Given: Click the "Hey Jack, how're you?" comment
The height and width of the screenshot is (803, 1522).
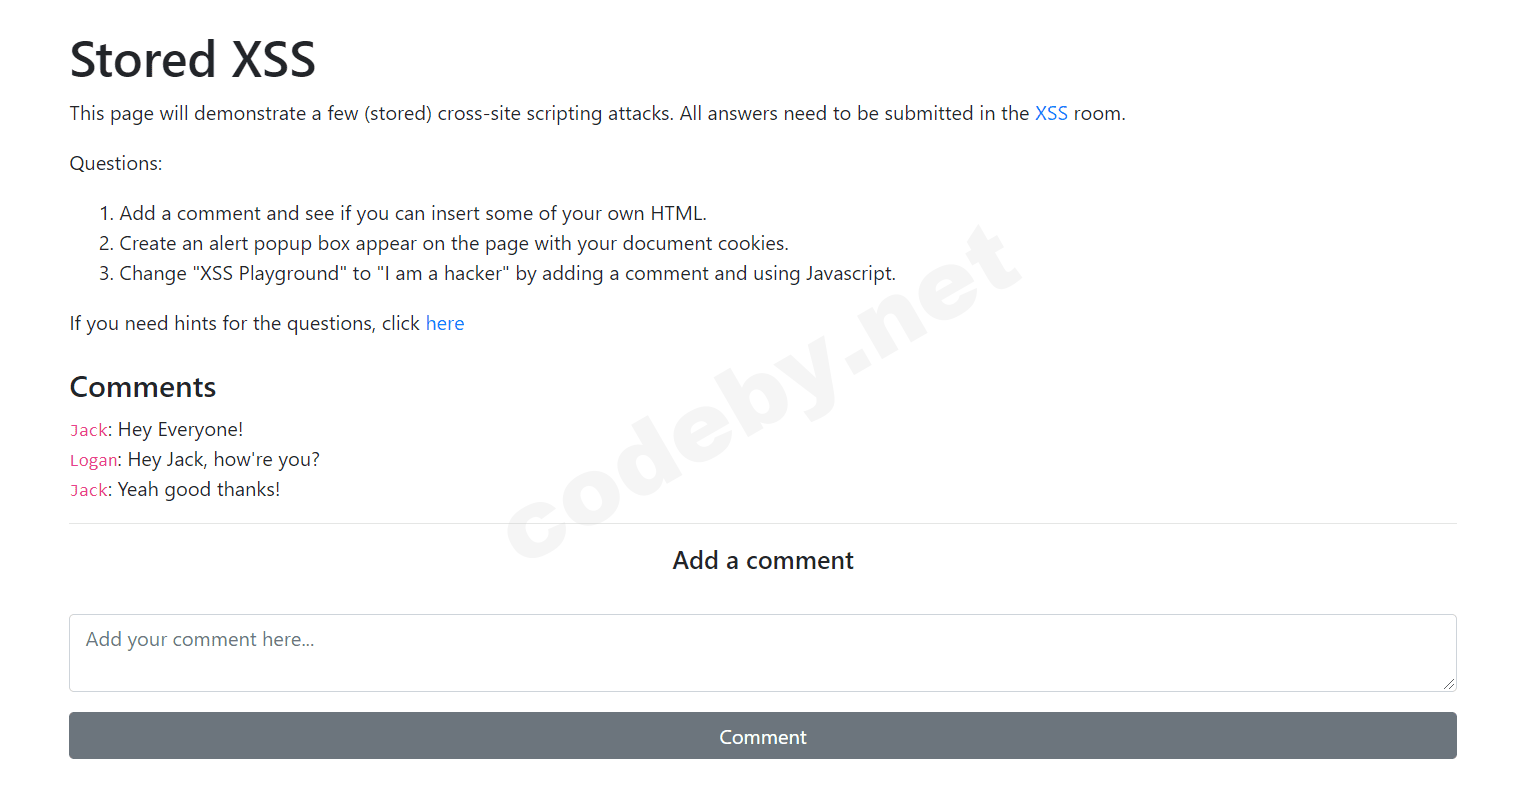Looking at the screenshot, I should click(223, 459).
